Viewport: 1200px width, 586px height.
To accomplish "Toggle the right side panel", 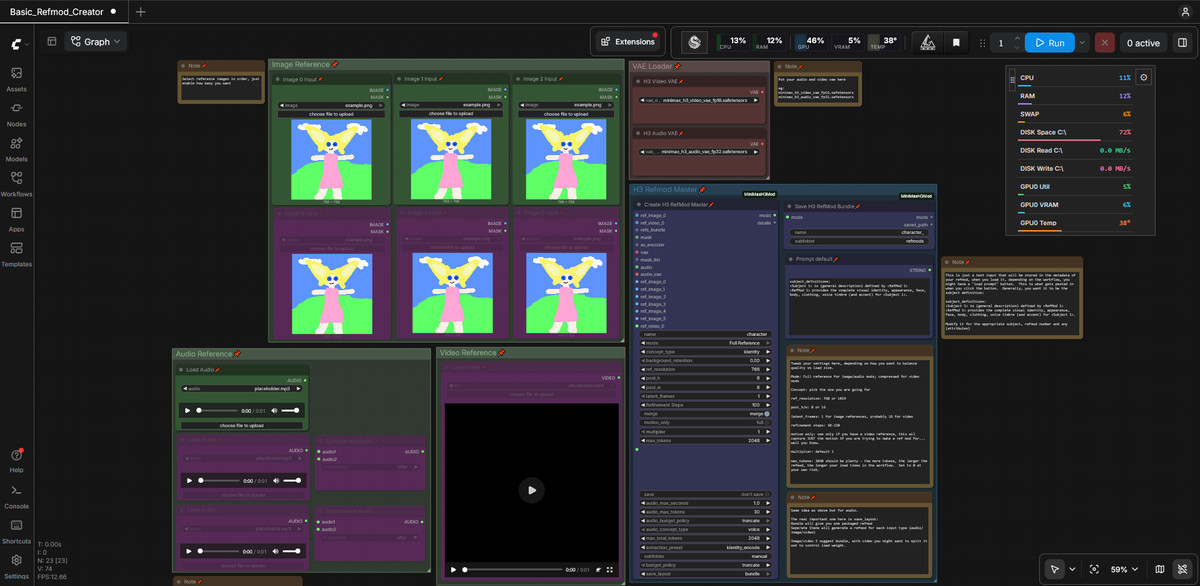I will [x=1182, y=43].
